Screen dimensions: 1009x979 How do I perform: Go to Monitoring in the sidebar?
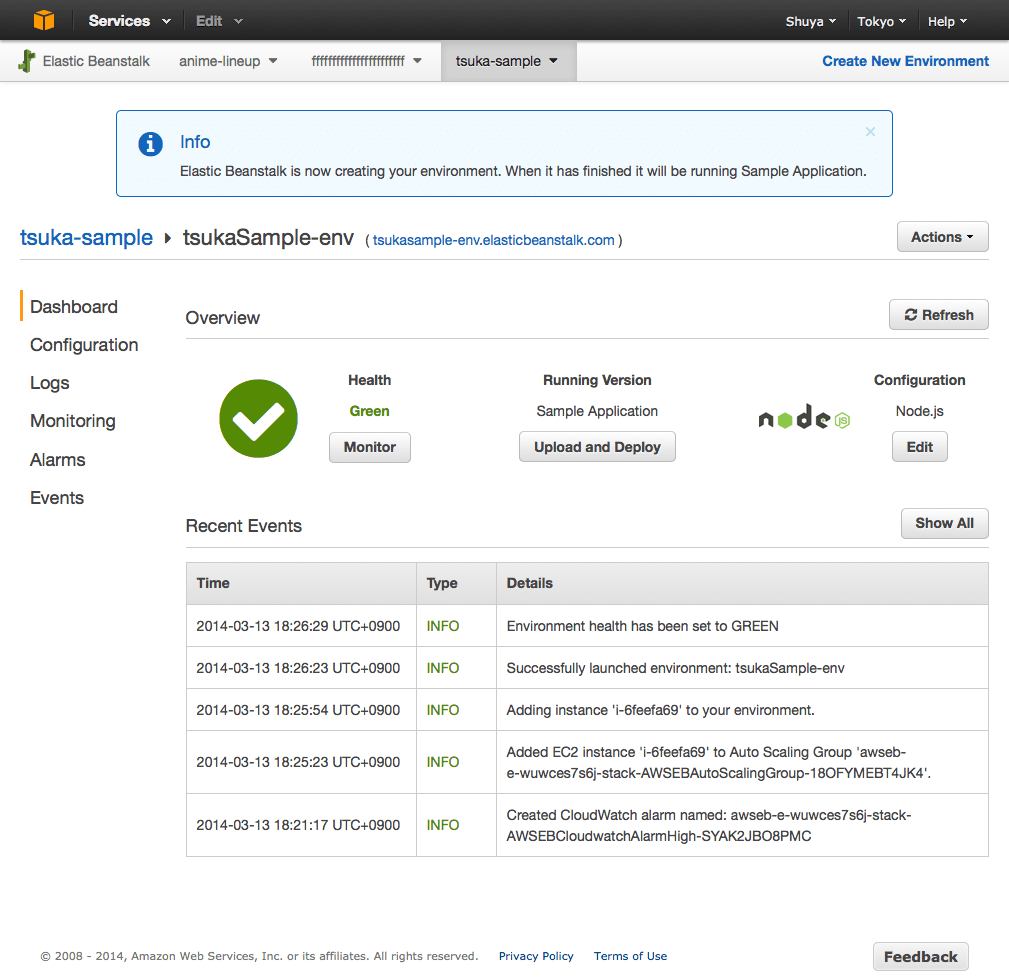(x=73, y=421)
